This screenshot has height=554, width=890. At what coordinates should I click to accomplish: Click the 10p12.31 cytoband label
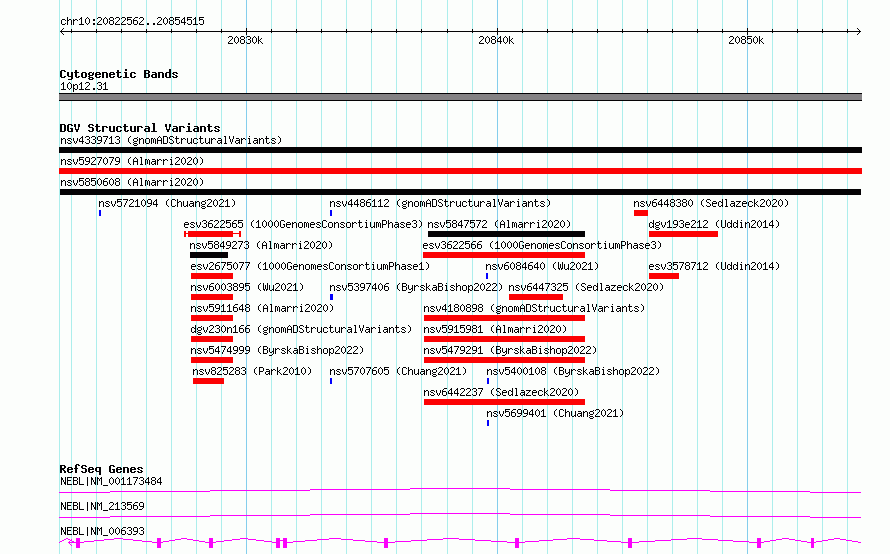click(x=84, y=86)
